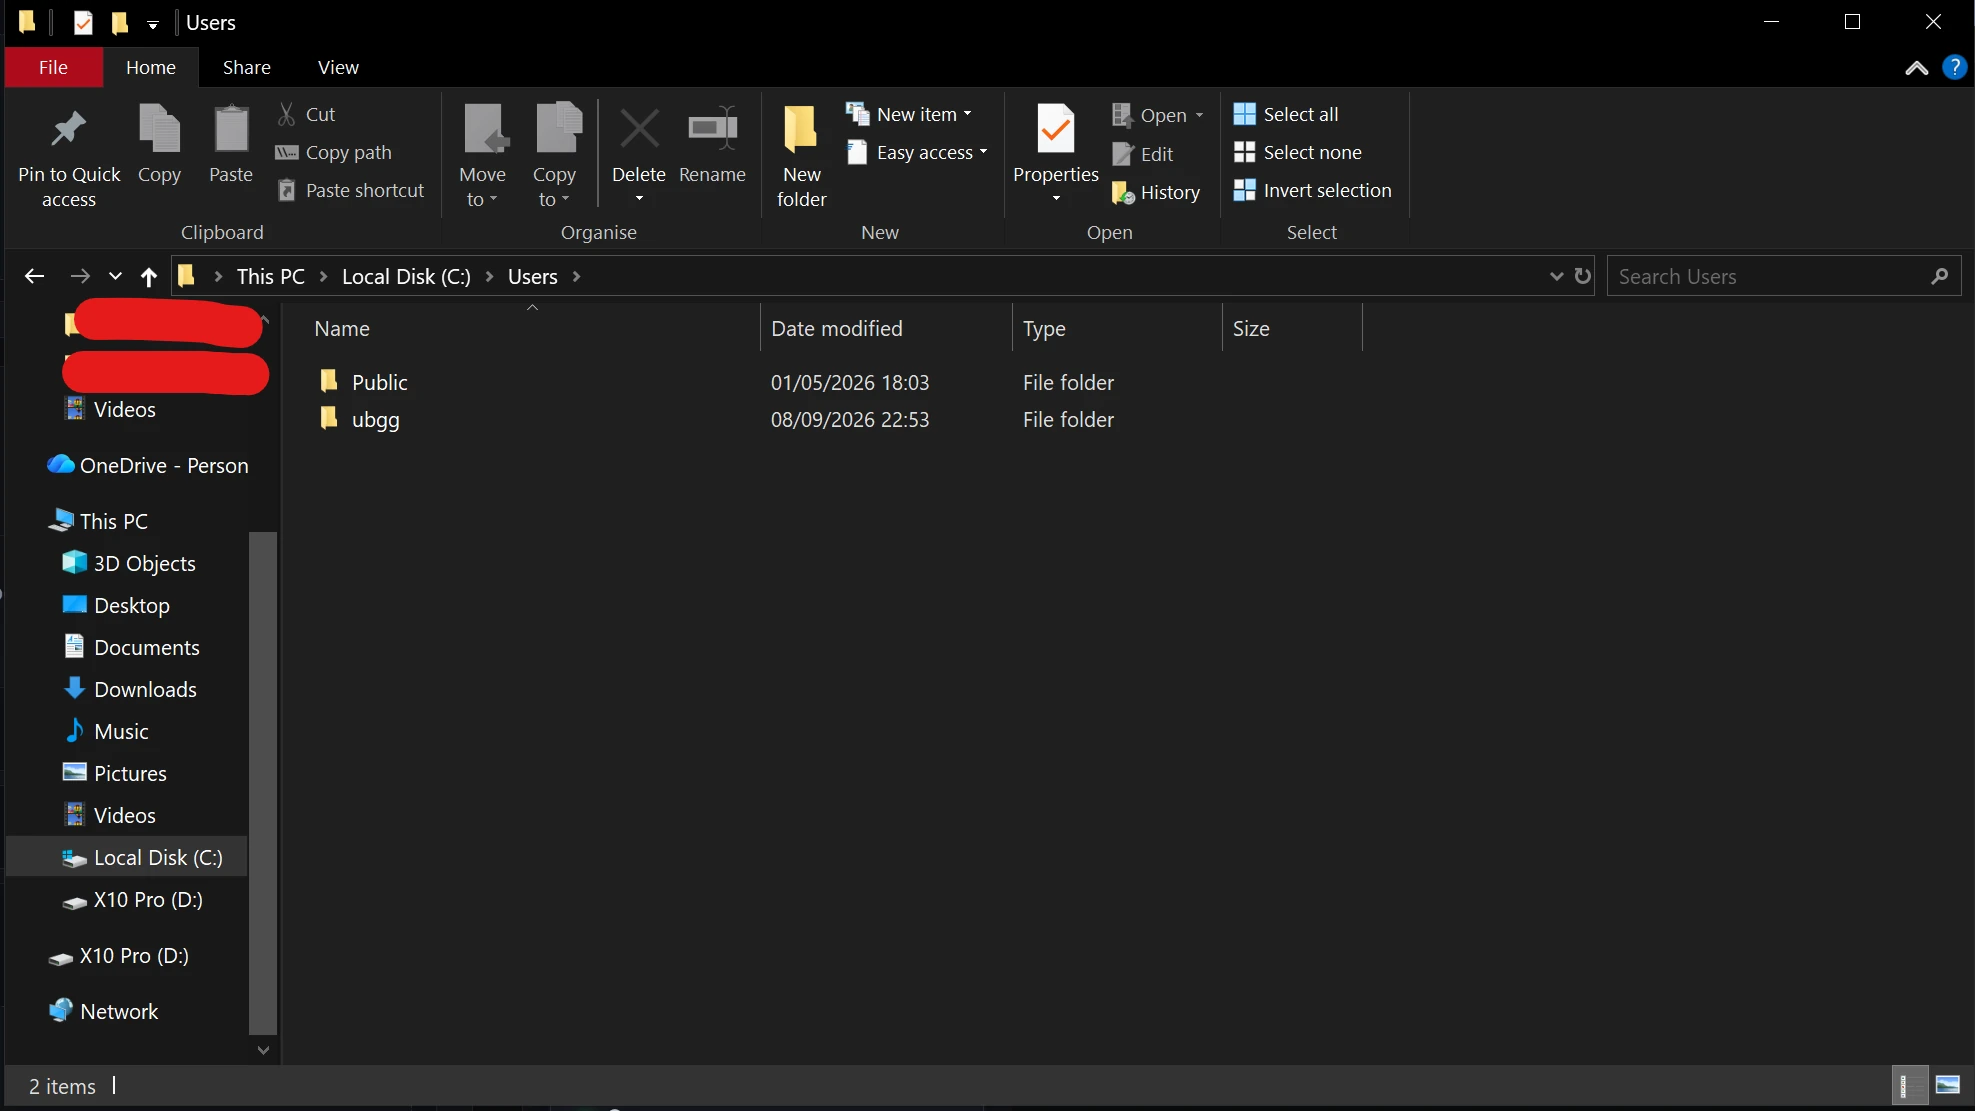Open the Quick Access Toolbar customize dropdown
1975x1111 pixels.
153,24
